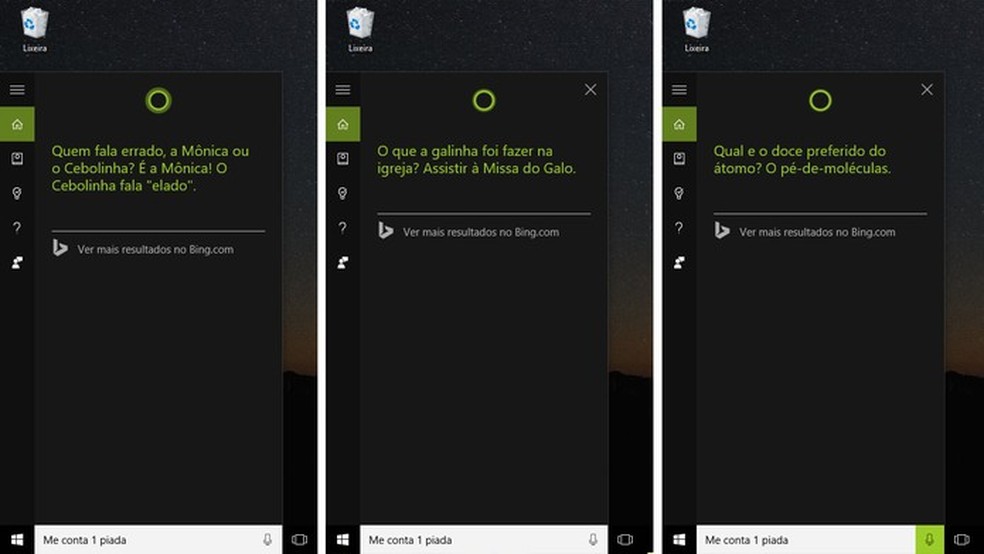984x554 pixels.
Task: Open the lightbulb Reminders icon in the galinha joke panel
Action: click(343, 193)
